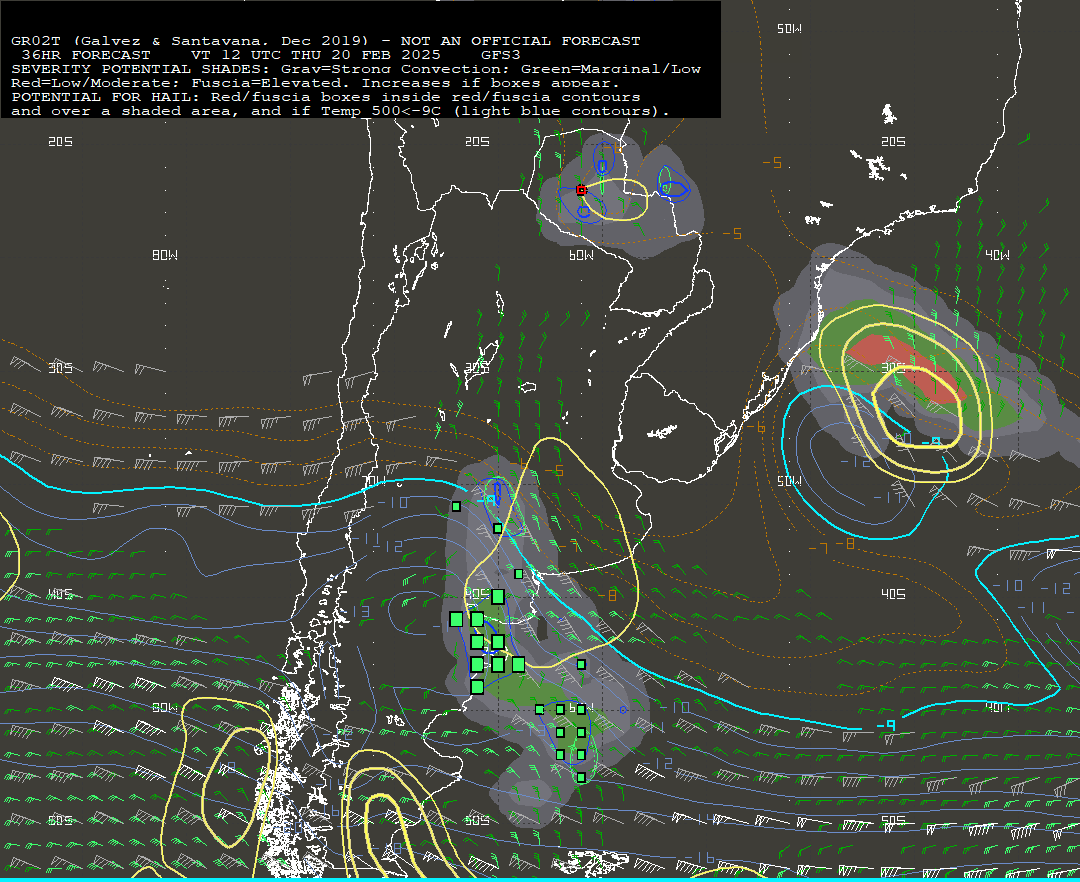The width and height of the screenshot is (1080, 882).
Task: Click the GR02T title line in header
Action: click(326, 41)
